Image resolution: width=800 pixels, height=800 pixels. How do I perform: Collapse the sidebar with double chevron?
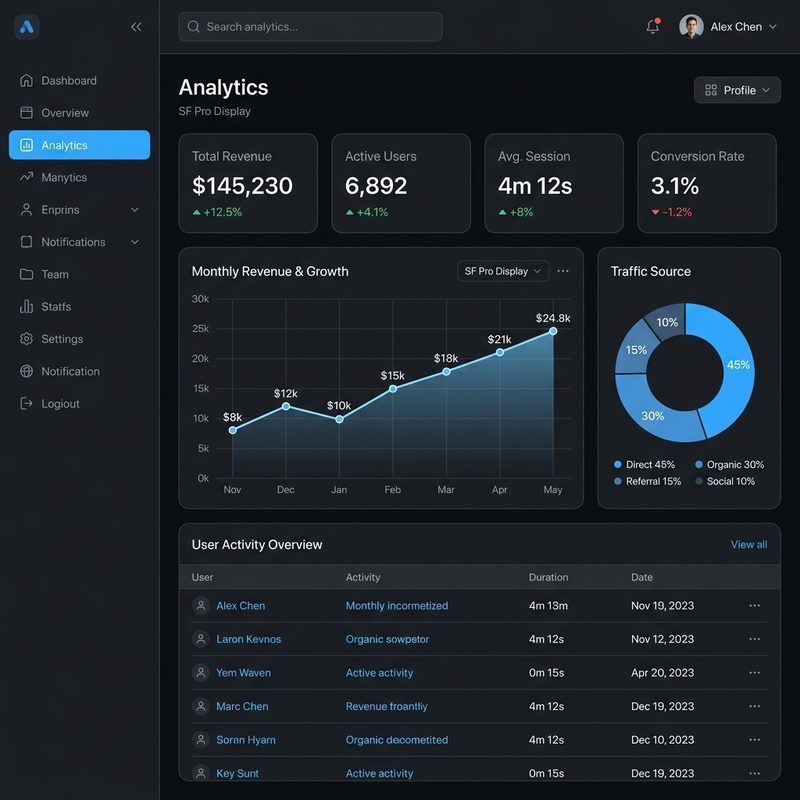tap(136, 27)
